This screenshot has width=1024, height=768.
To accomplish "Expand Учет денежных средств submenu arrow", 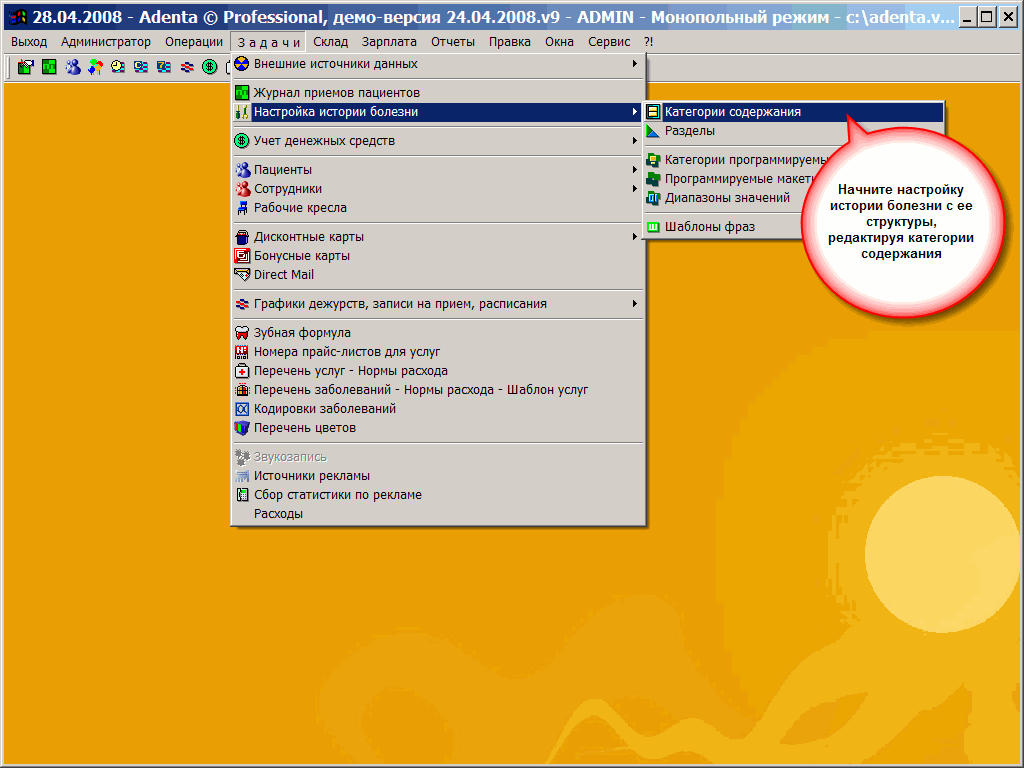I will click(634, 141).
